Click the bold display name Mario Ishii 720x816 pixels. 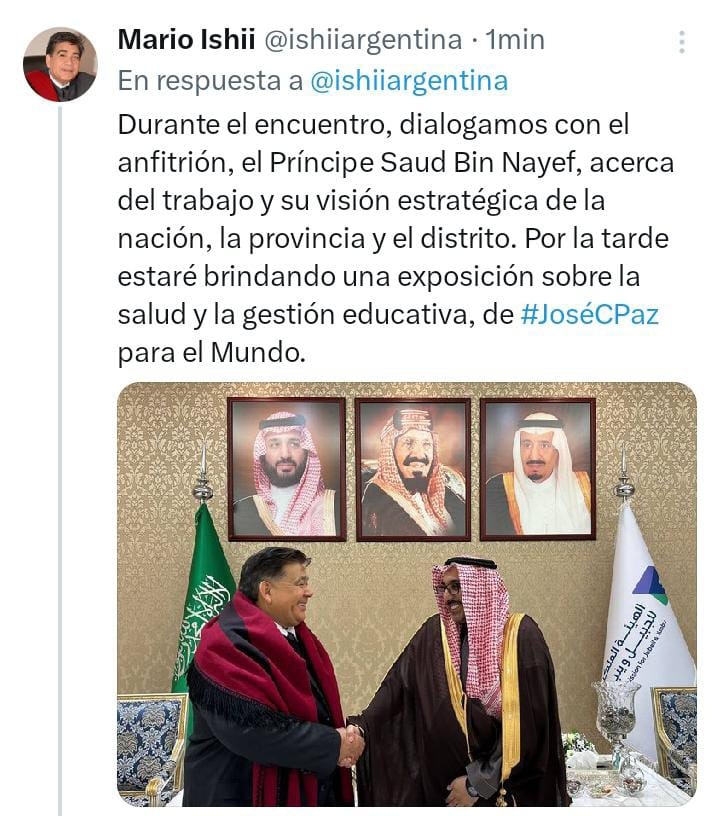click(x=186, y=40)
